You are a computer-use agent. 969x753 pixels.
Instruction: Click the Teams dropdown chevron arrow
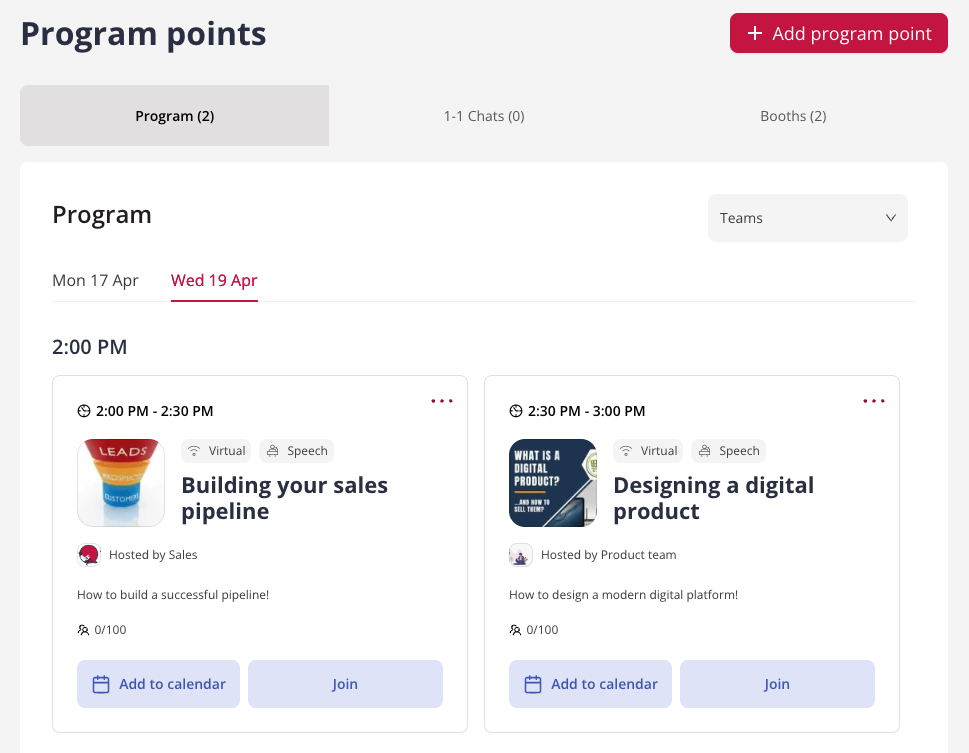click(x=891, y=218)
